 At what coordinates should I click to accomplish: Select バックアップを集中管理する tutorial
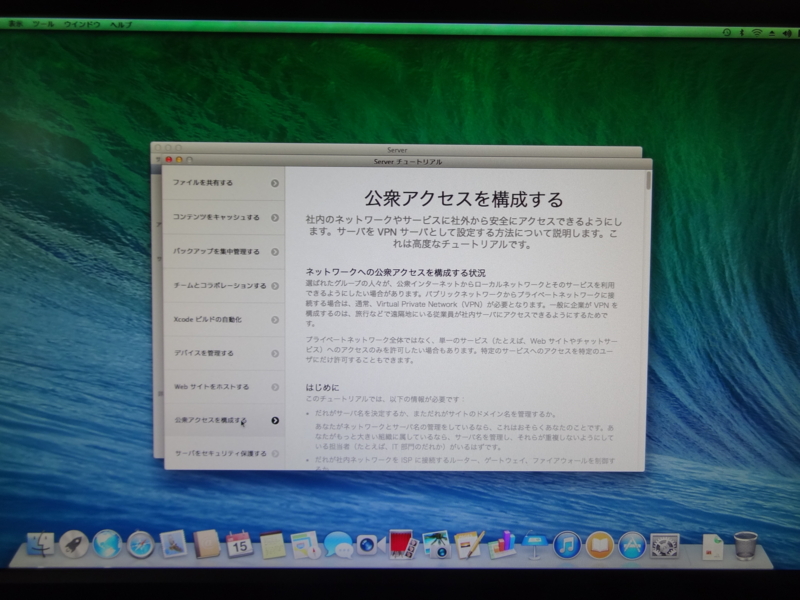click(223, 252)
